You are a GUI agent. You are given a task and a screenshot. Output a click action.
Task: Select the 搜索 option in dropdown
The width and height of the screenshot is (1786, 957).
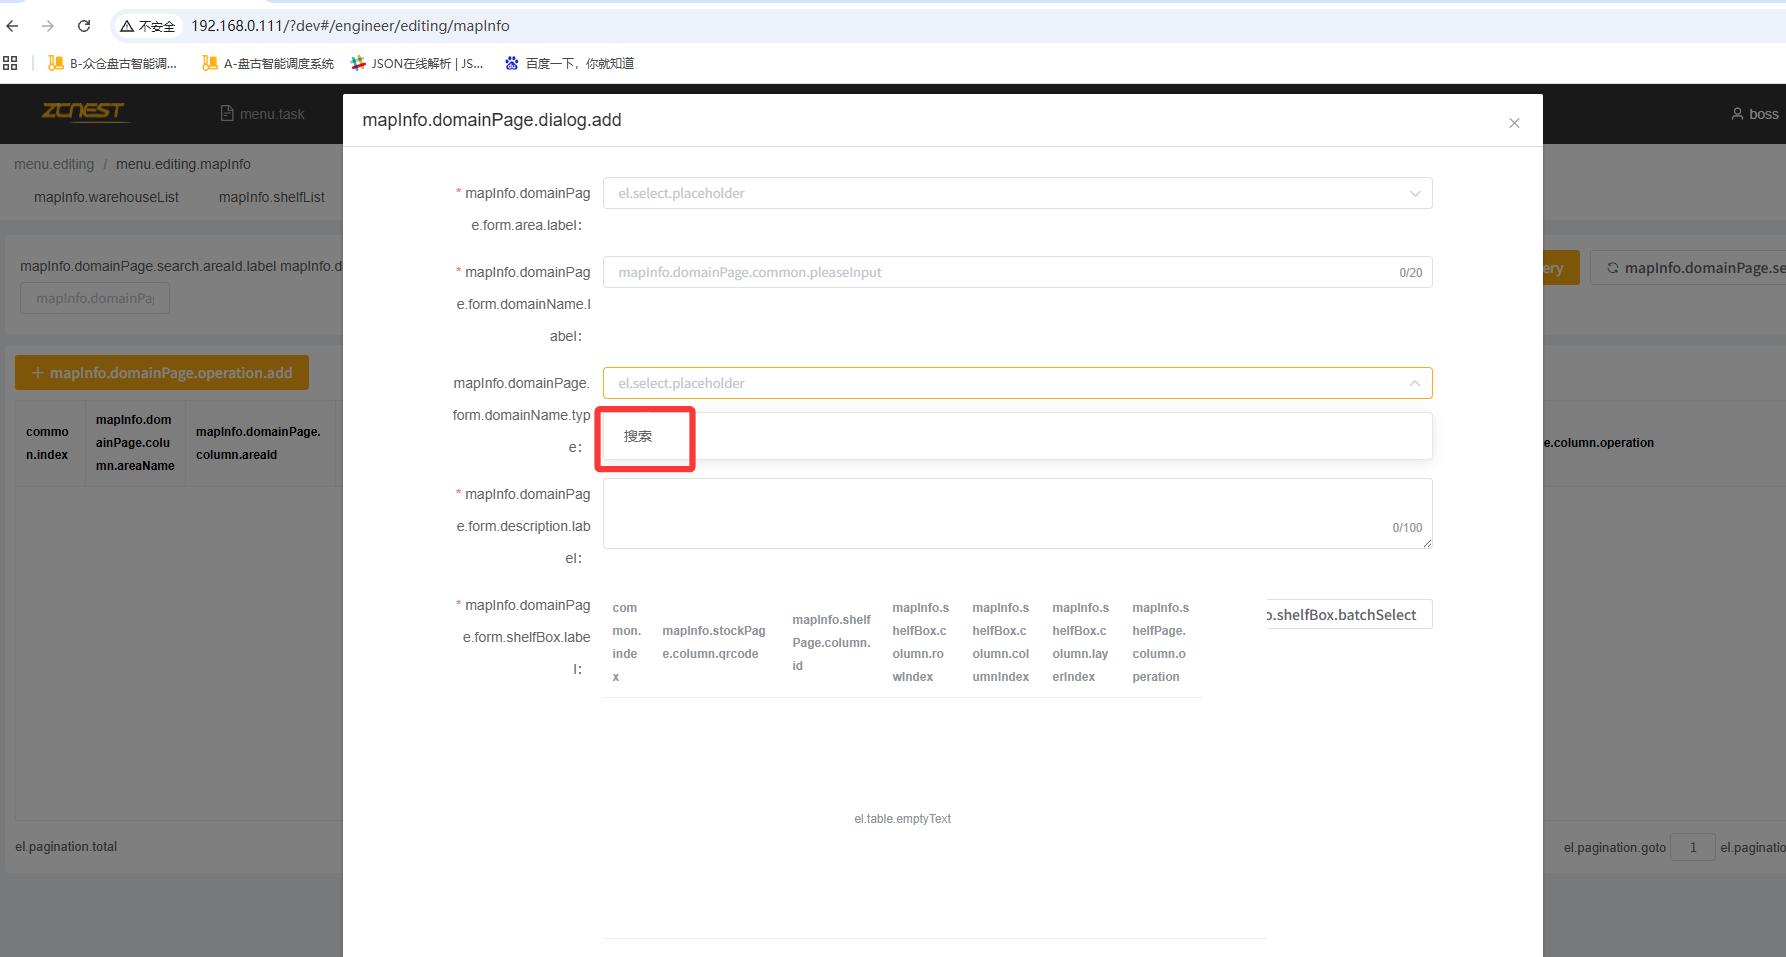(x=638, y=436)
